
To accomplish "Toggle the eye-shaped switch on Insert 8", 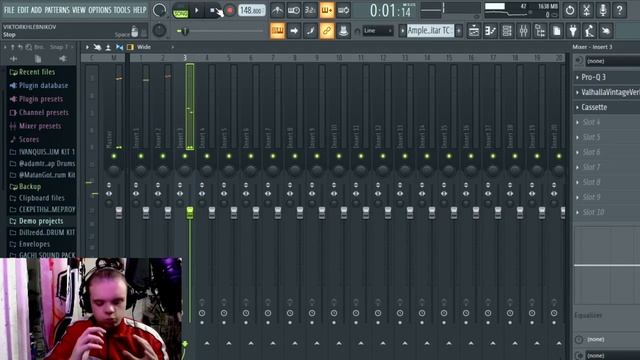I will (290, 193).
